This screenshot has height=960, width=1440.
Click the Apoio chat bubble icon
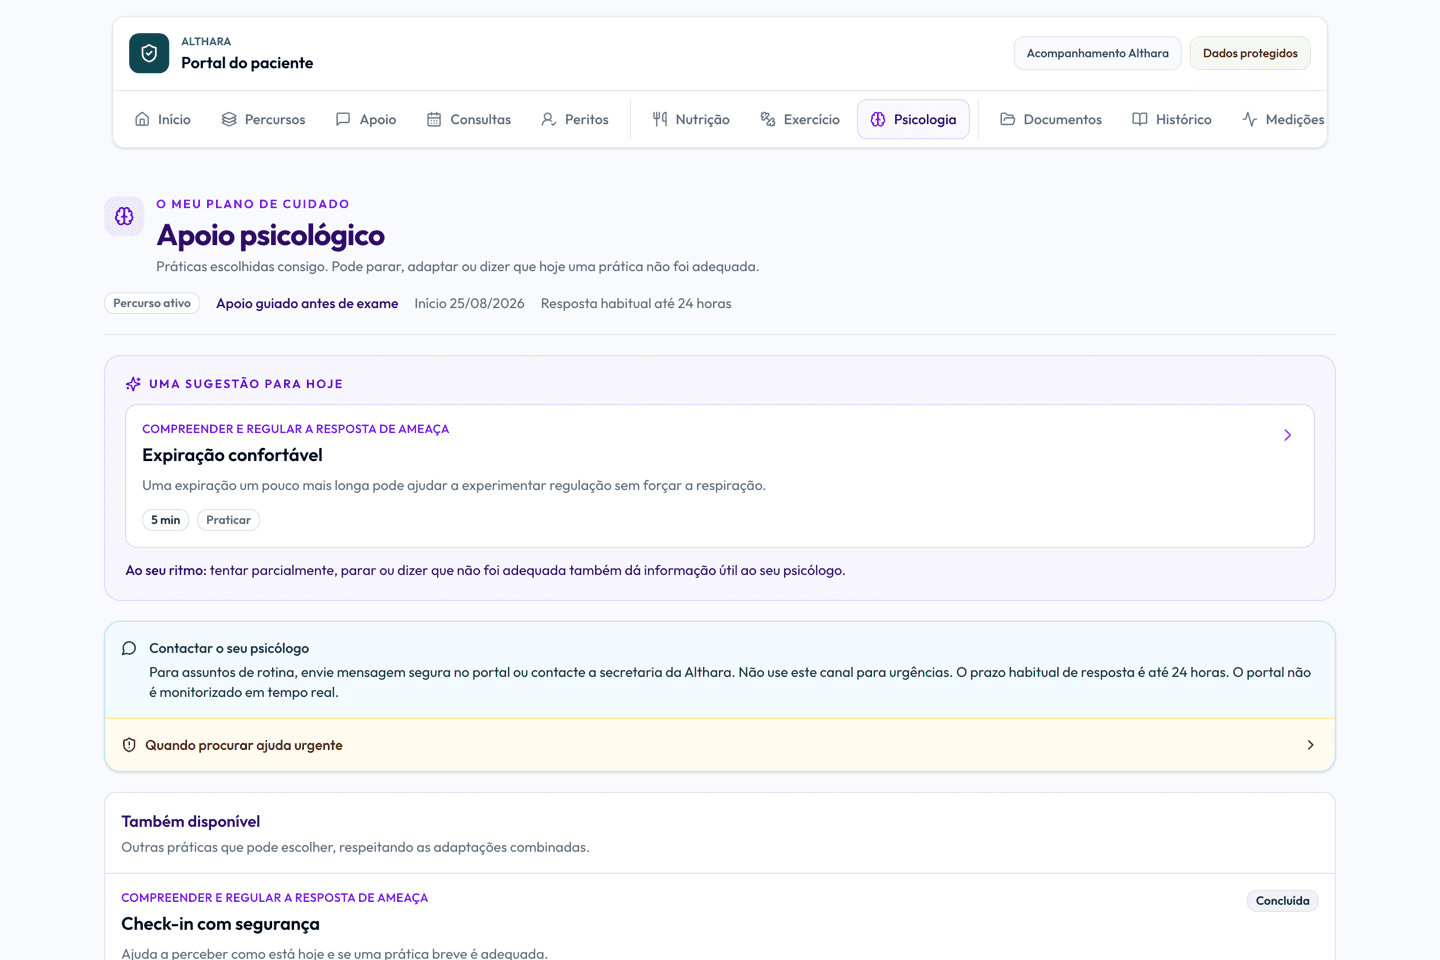343,119
